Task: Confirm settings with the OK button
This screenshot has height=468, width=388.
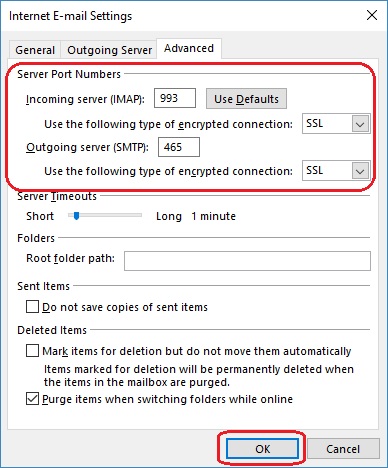Action: coord(262,449)
